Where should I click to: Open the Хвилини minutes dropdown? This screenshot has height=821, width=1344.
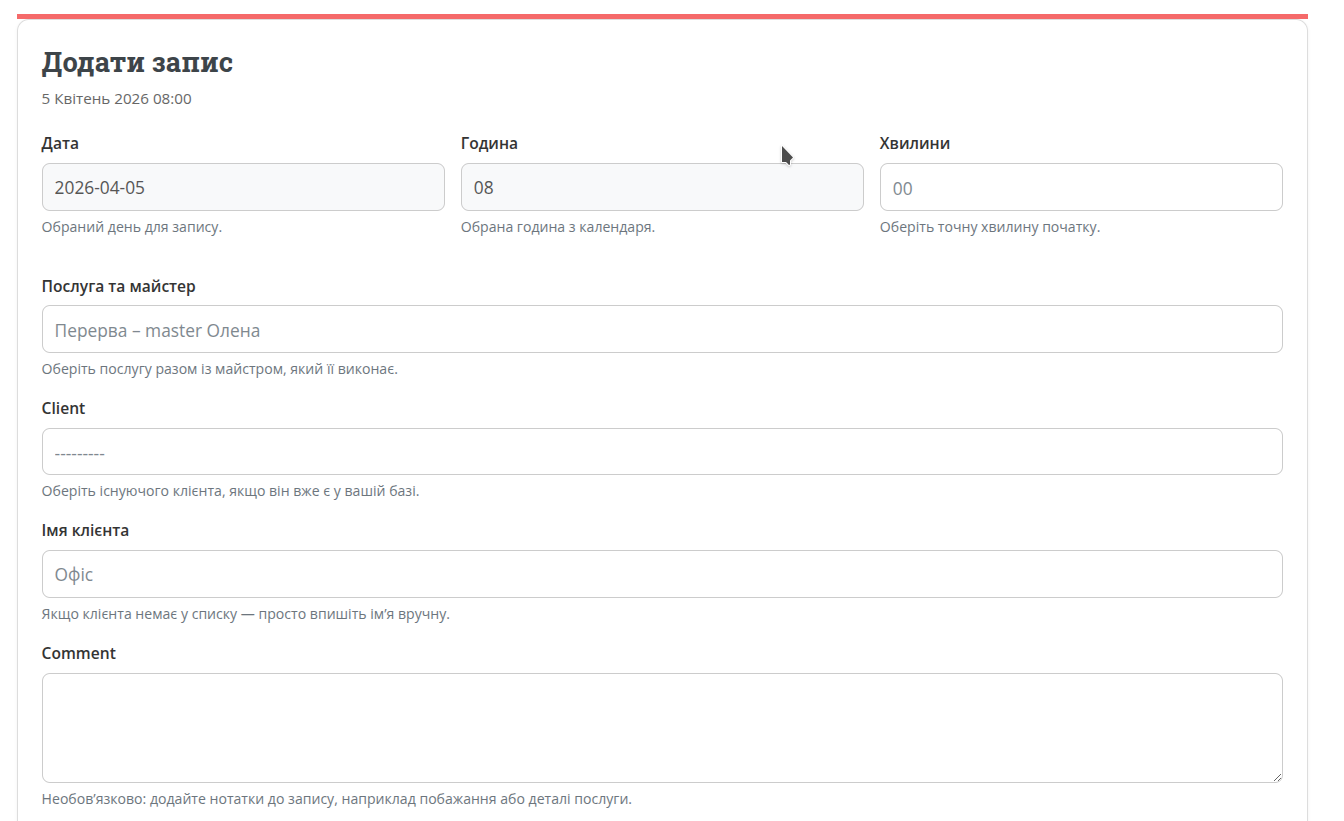(1080, 187)
